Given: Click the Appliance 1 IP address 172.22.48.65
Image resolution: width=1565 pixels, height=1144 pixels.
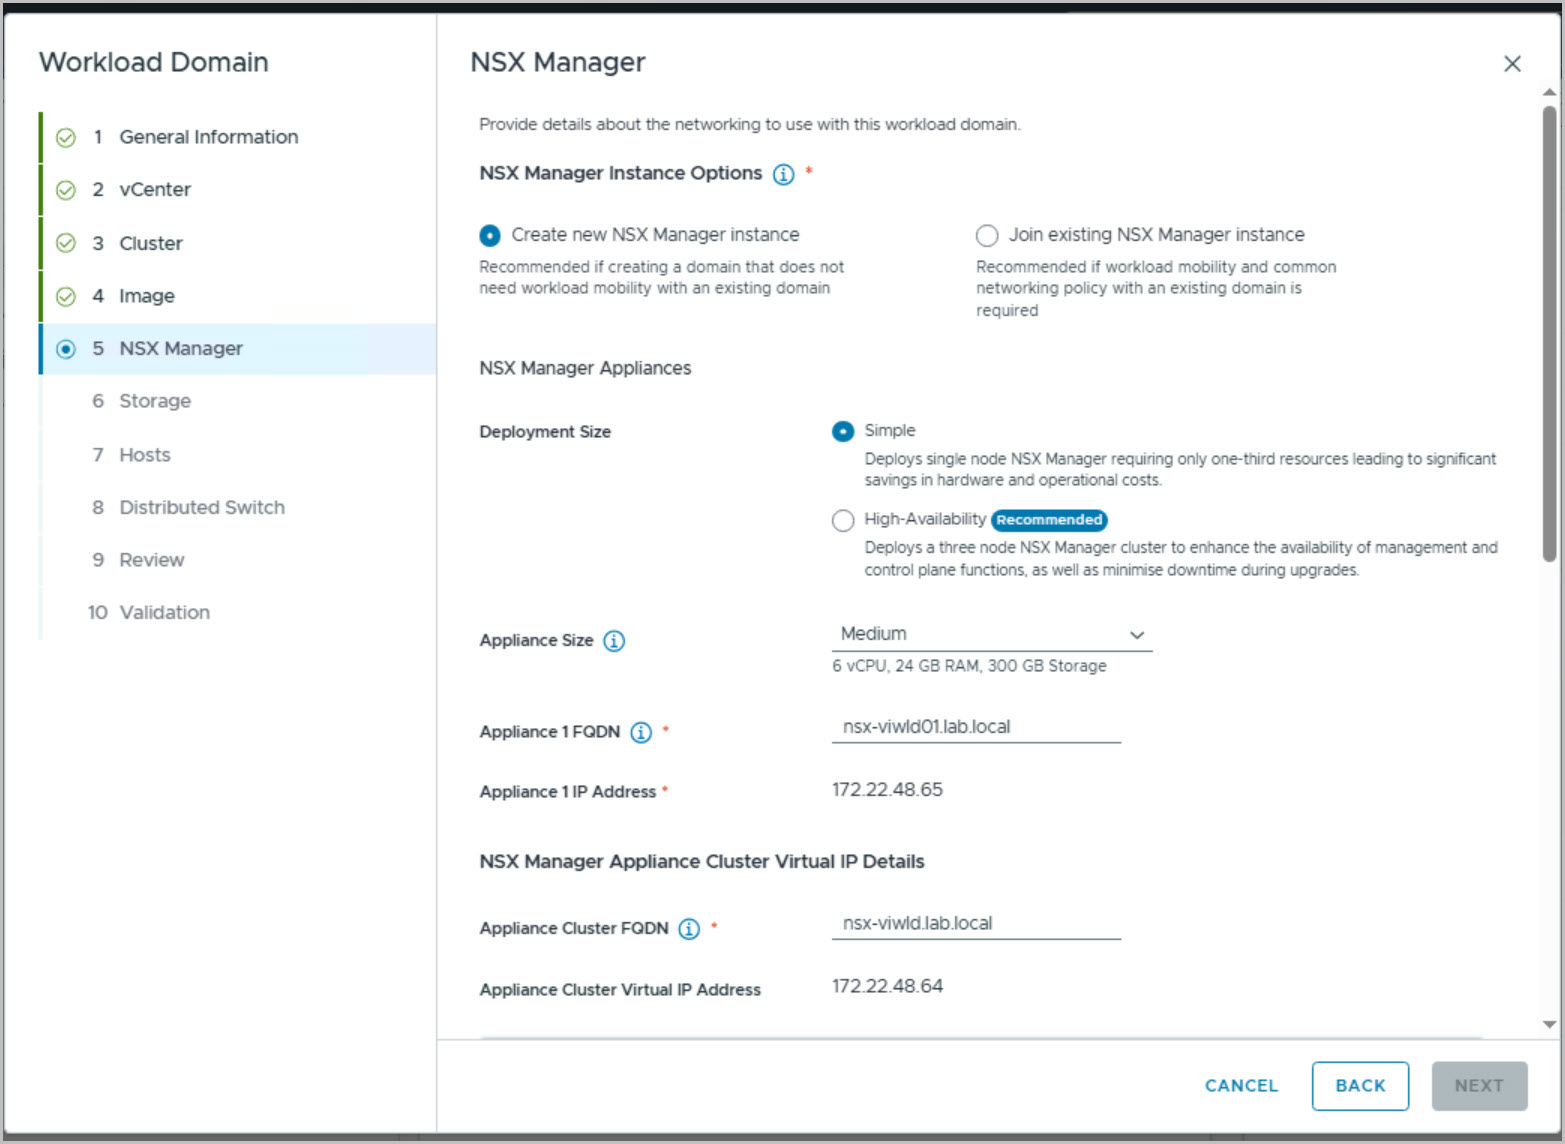Looking at the screenshot, I should tap(887, 790).
